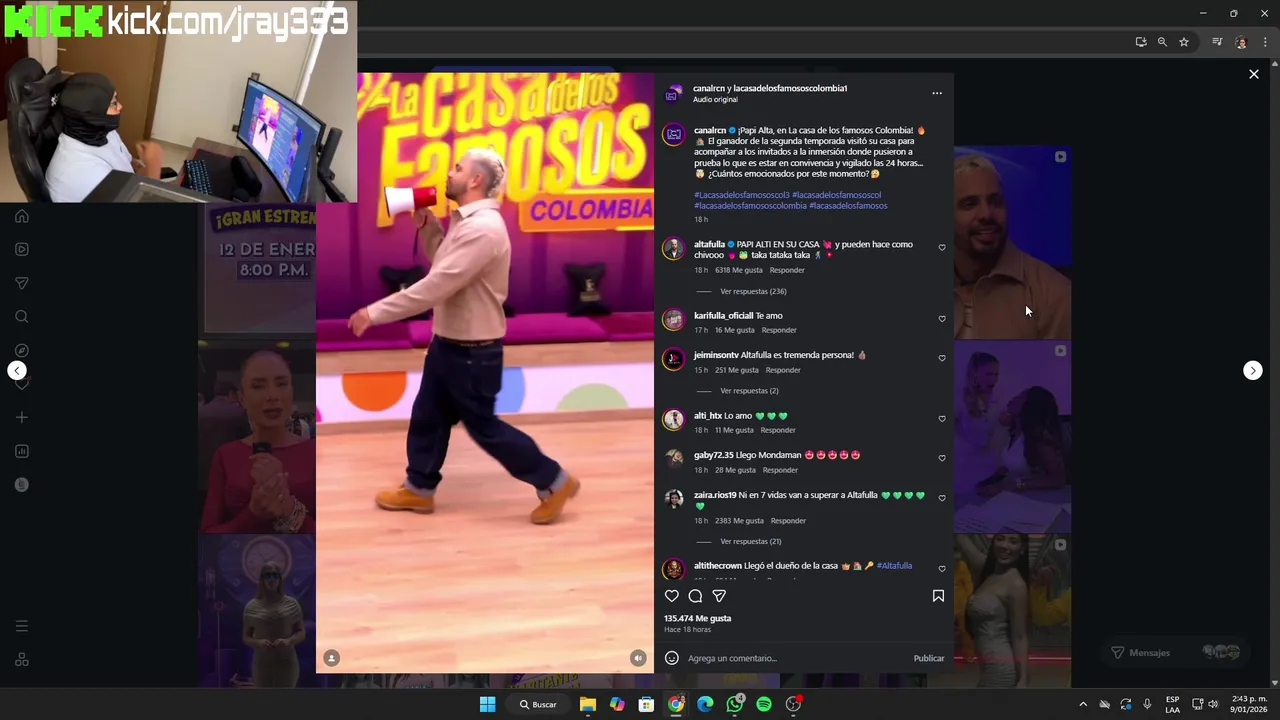Like zaira.rios19's comment heart

click(x=942, y=498)
